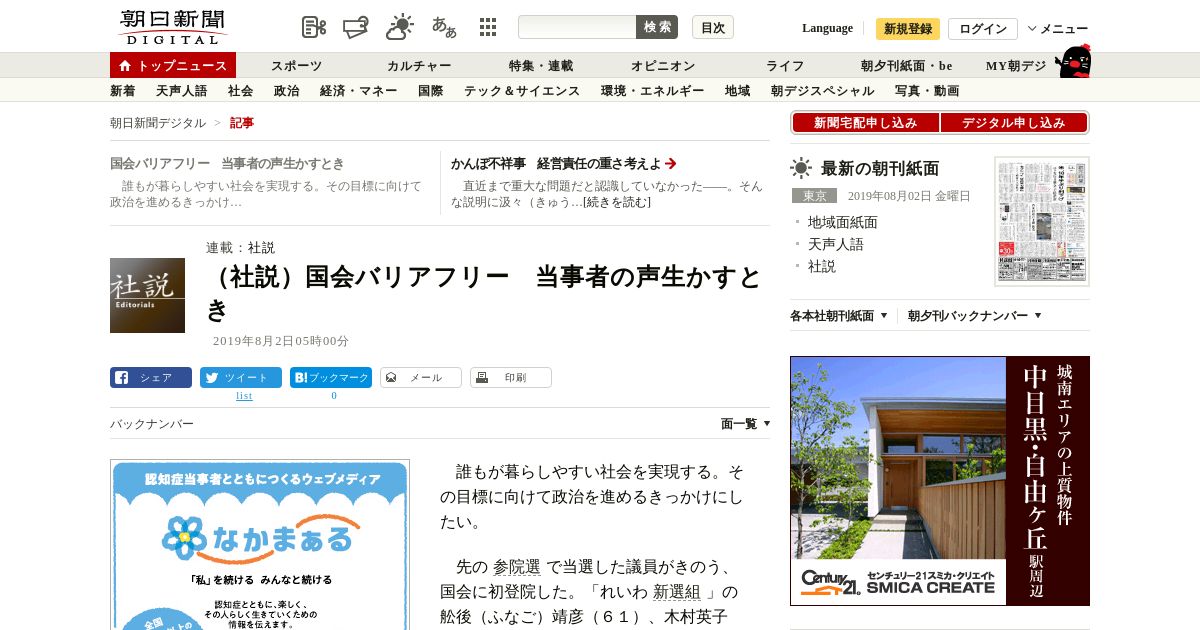This screenshot has height=630, width=1200.
Task: Select the MY朝デジ tab
Action: point(1016,66)
